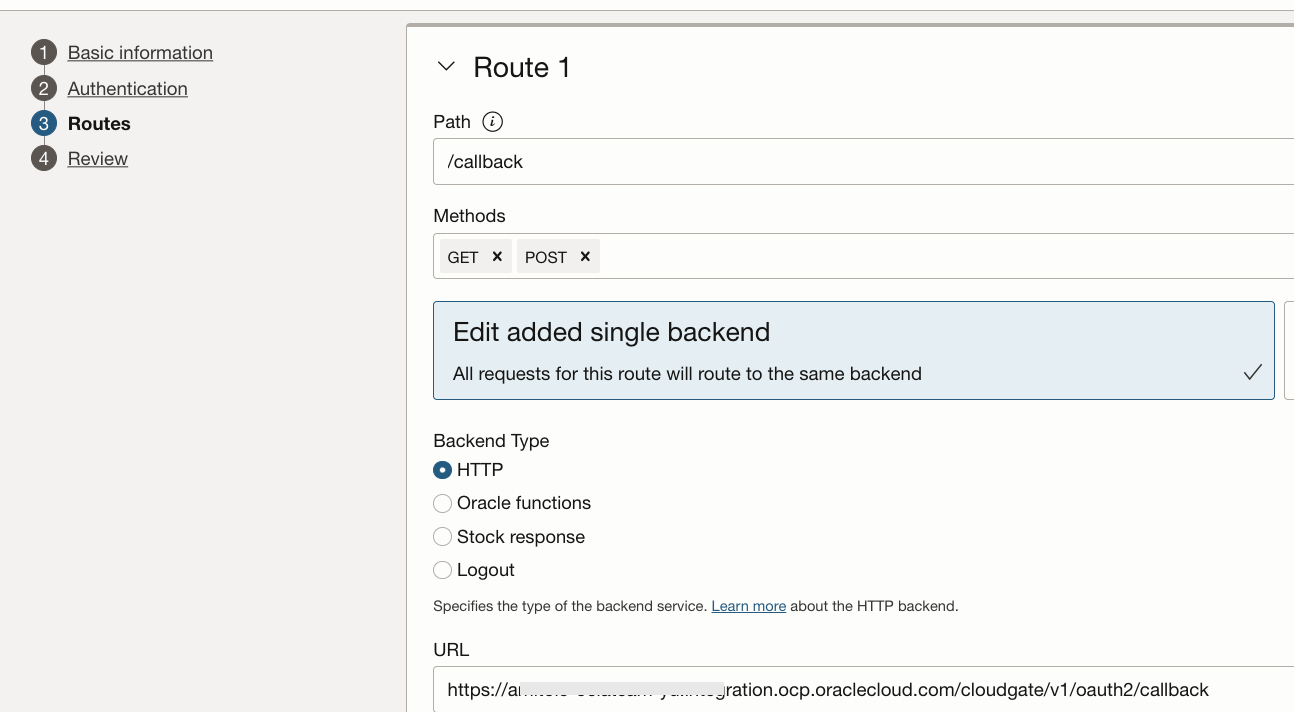The width and height of the screenshot is (1294, 712).
Task: Switch backend type to Logout
Action: point(443,570)
